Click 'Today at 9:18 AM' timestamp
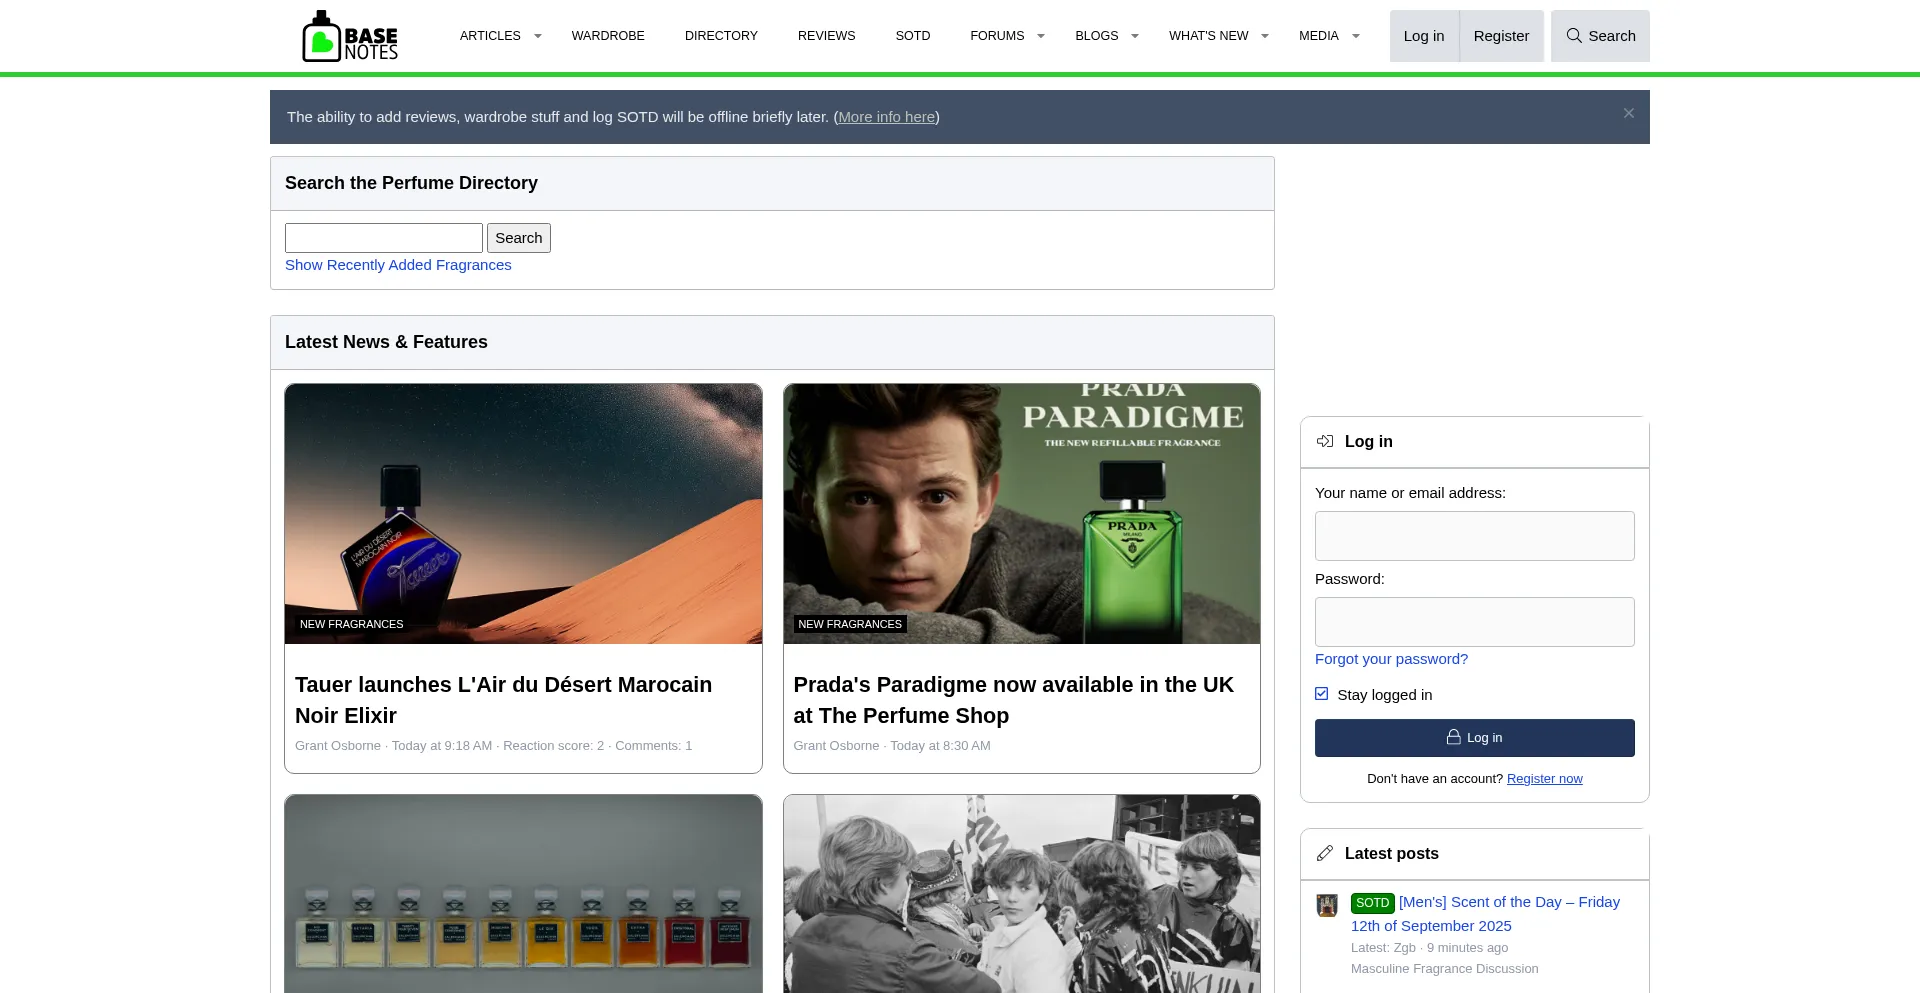This screenshot has height=993, width=1920. coord(442,746)
